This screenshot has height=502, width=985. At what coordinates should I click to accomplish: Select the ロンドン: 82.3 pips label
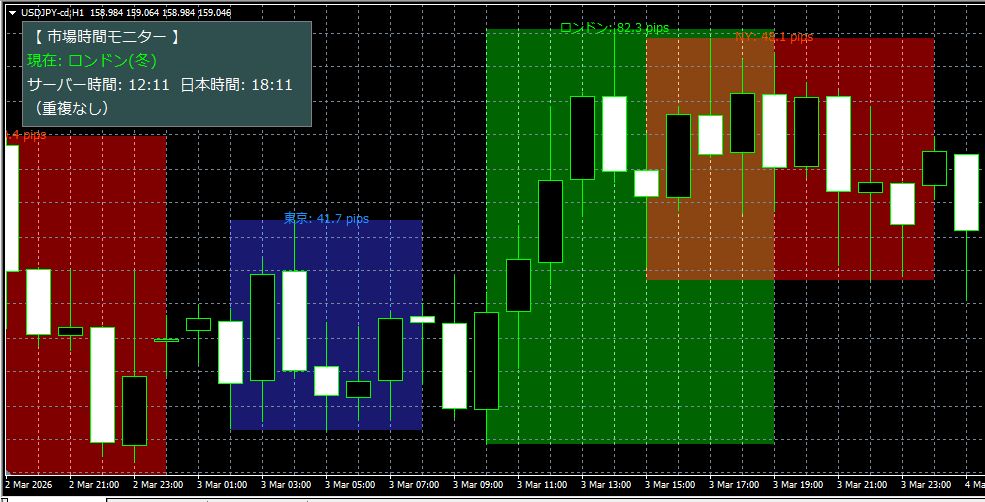(x=614, y=28)
